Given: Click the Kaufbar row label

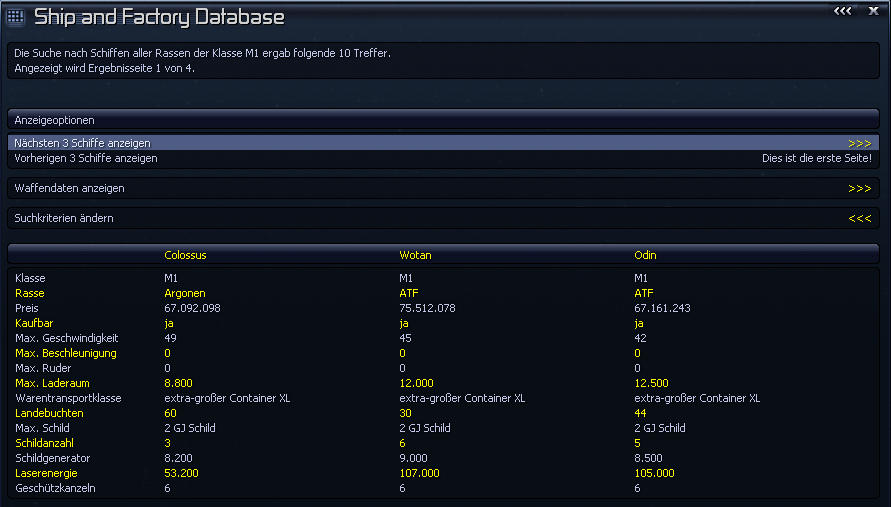Looking at the screenshot, I should pyautogui.click(x=34, y=323).
